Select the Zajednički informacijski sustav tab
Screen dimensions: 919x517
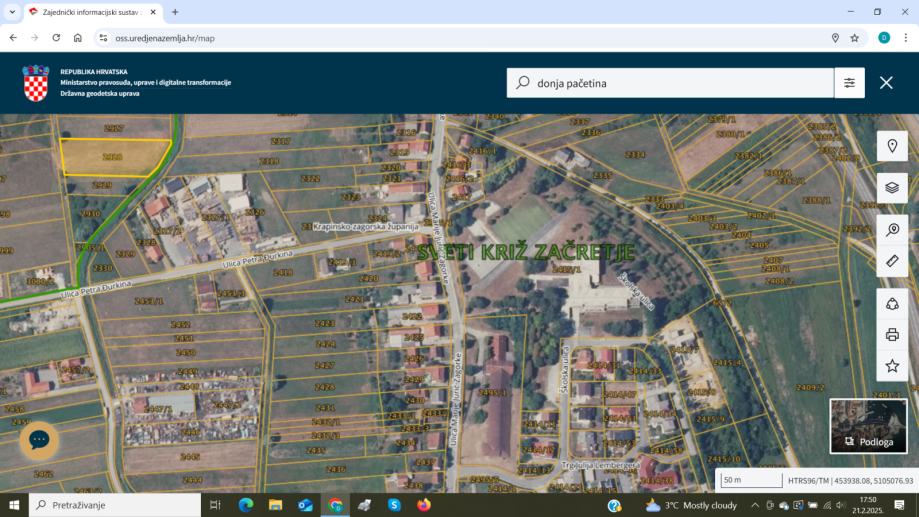[x=93, y=12]
